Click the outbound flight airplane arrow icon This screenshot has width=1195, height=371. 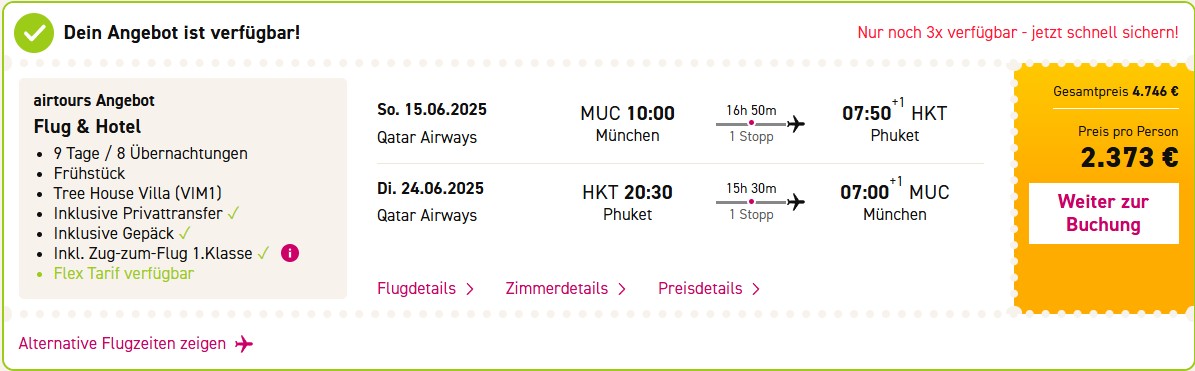(x=796, y=123)
